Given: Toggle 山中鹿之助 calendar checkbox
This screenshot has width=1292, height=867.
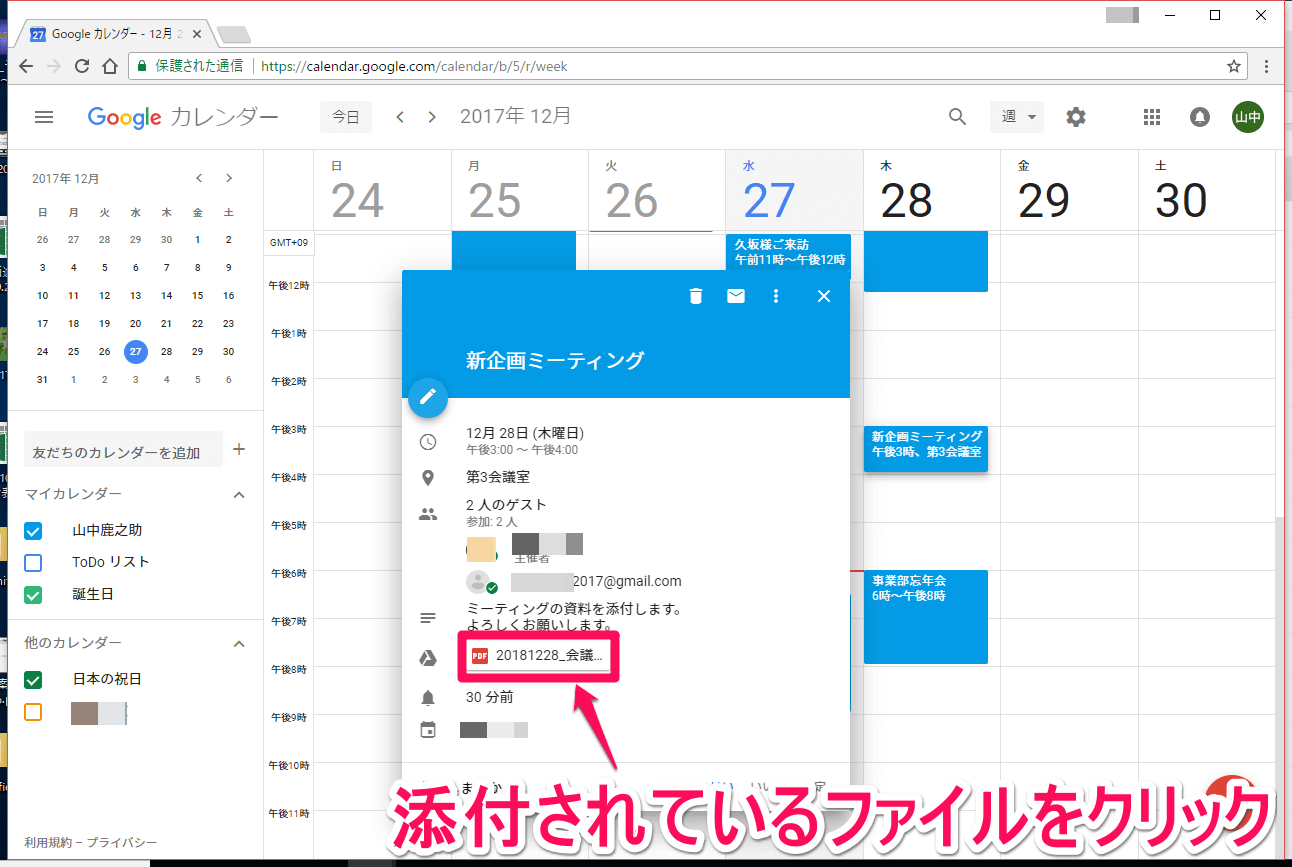Looking at the screenshot, I should [33, 531].
